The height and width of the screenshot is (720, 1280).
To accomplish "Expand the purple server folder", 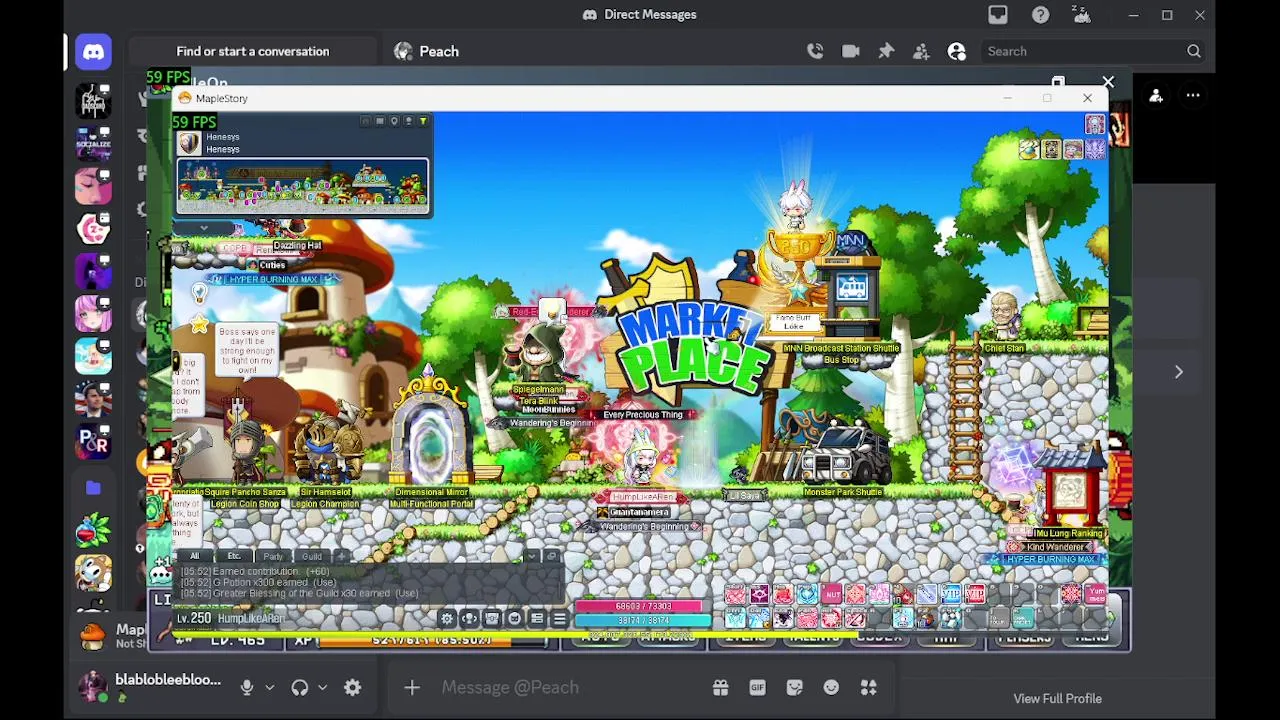I will (x=93, y=488).
